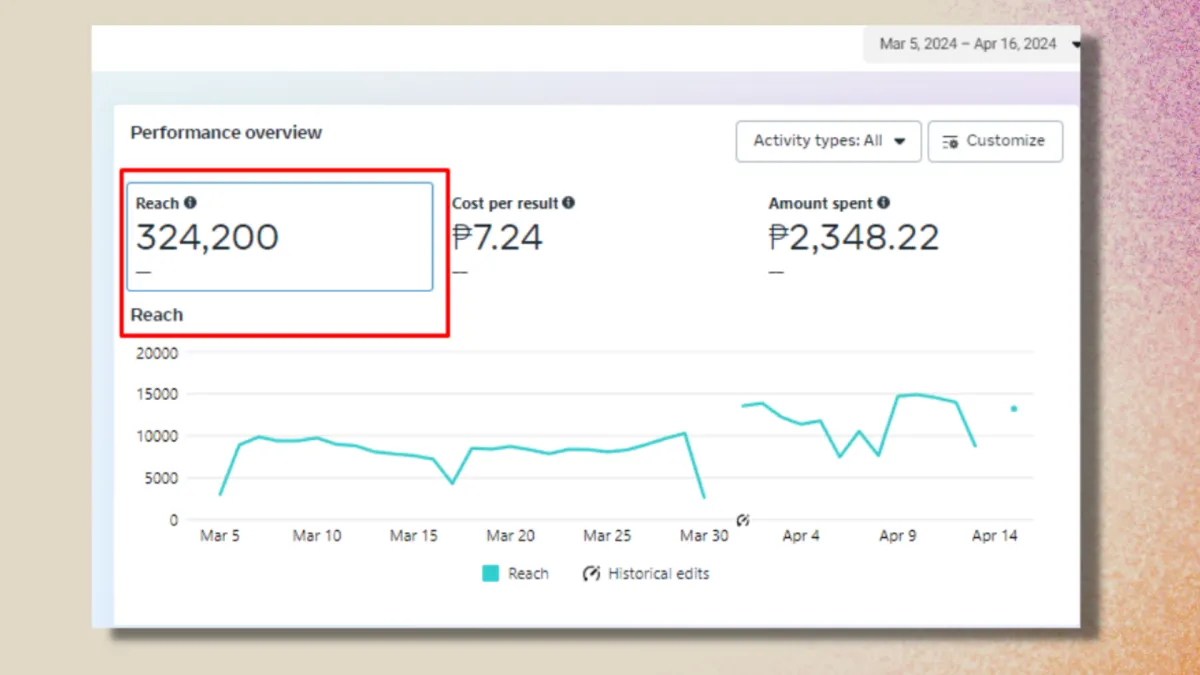Click the Mar 20 axis label
Image resolution: width=1200 pixels, height=675 pixels.
tap(511, 536)
